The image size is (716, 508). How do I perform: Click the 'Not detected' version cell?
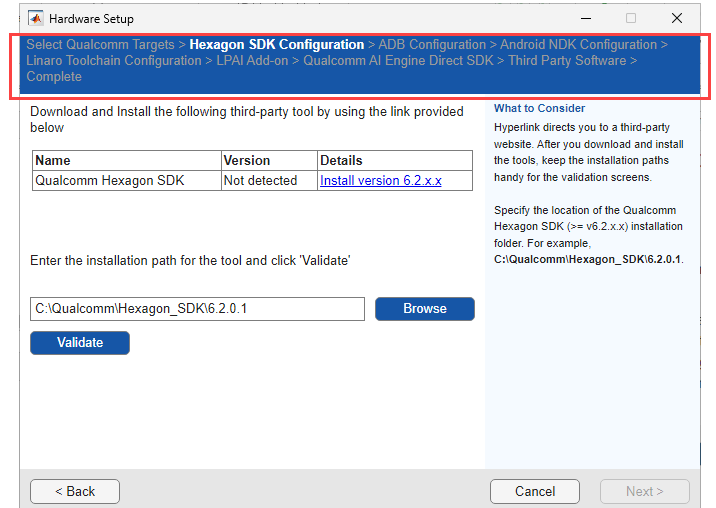[260, 181]
